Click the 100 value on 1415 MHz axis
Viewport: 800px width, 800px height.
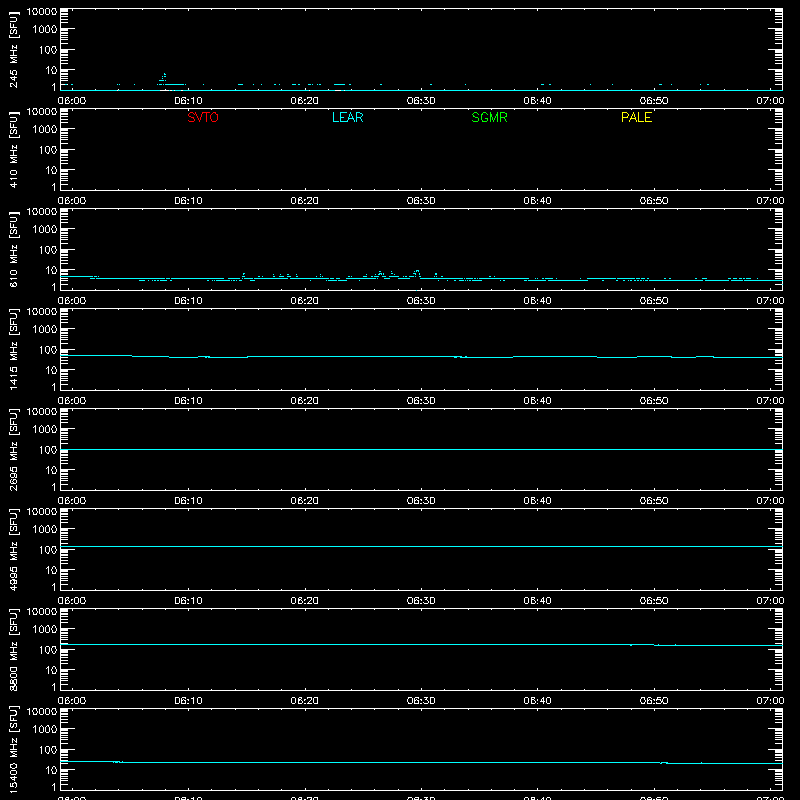tap(48, 350)
